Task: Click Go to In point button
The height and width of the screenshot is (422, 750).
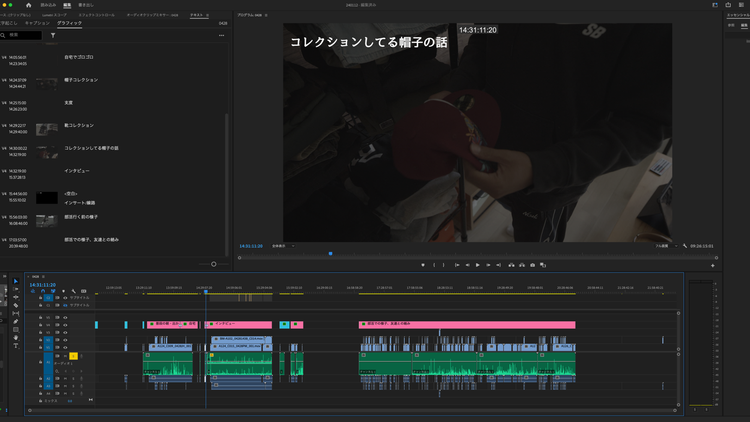Action: (x=457, y=265)
